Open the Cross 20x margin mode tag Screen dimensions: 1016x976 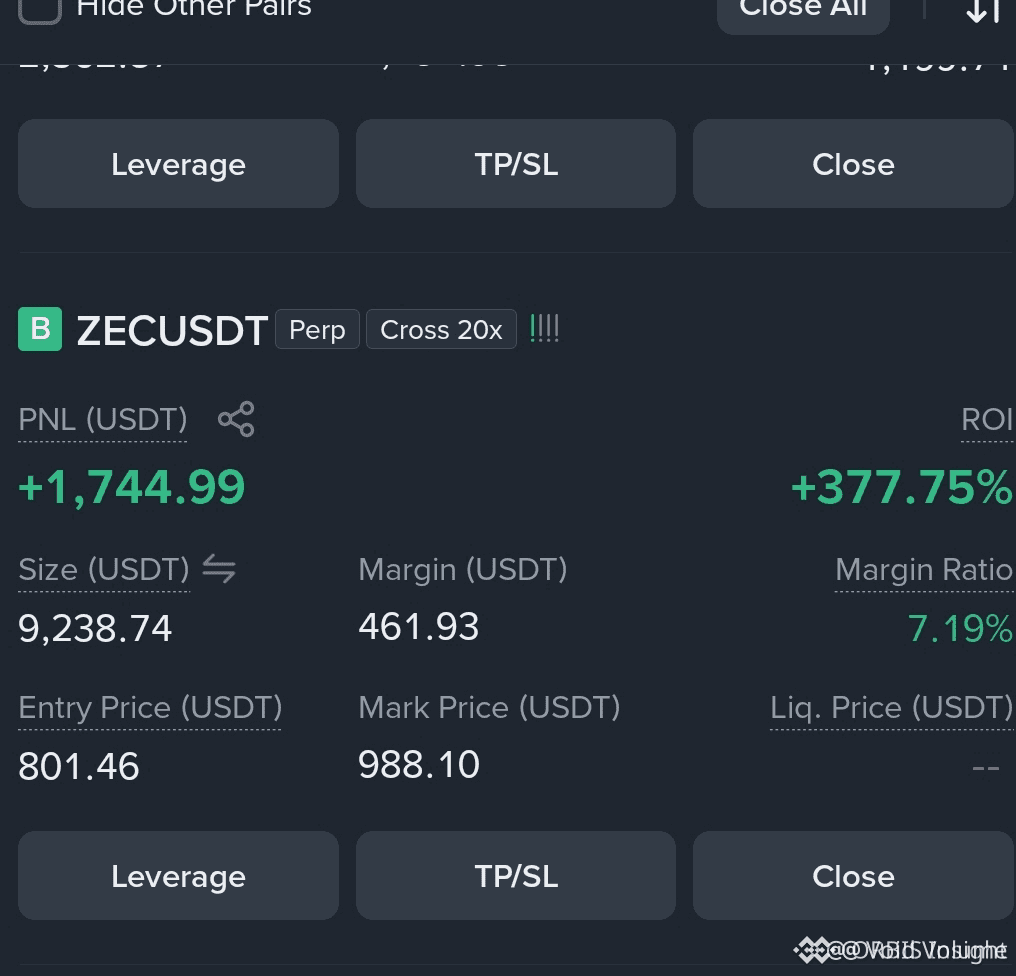click(x=441, y=329)
